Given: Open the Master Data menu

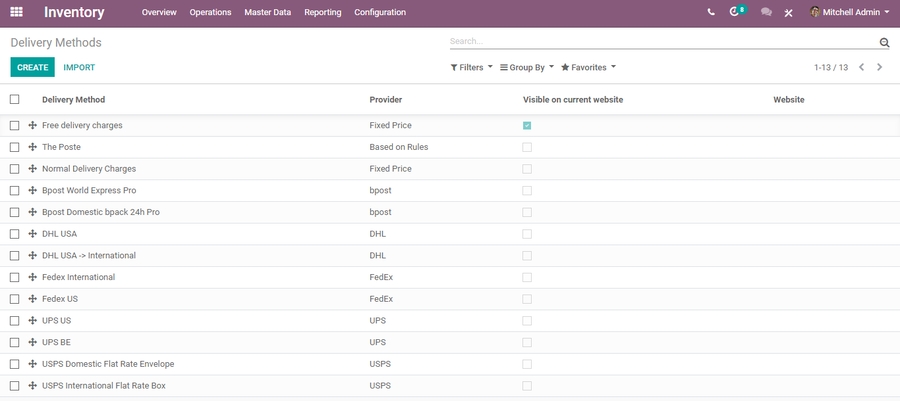Looking at the screenshot, I should tap(268, 12).
